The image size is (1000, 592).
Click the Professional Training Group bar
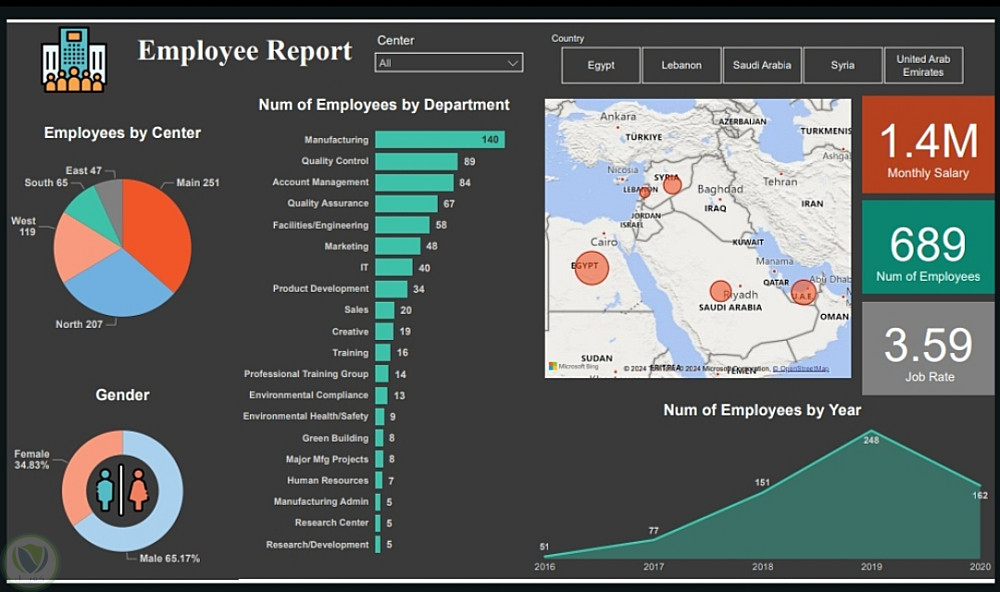point(381,374)
